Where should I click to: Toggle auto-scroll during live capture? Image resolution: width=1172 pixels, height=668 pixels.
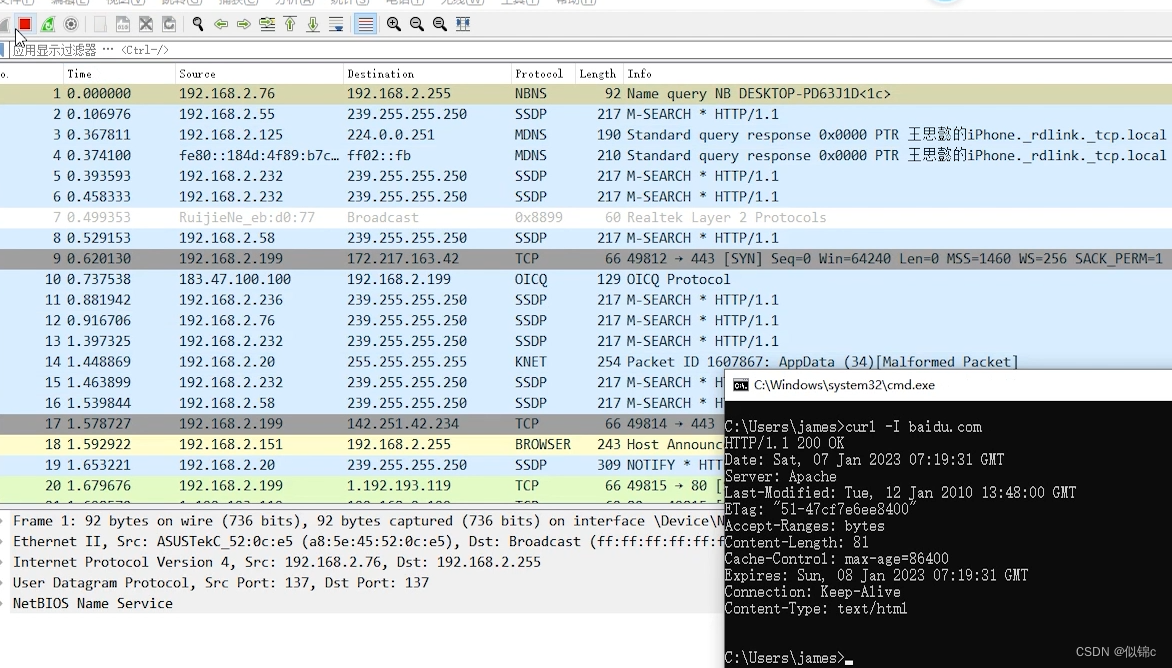(x=336, y=25)
